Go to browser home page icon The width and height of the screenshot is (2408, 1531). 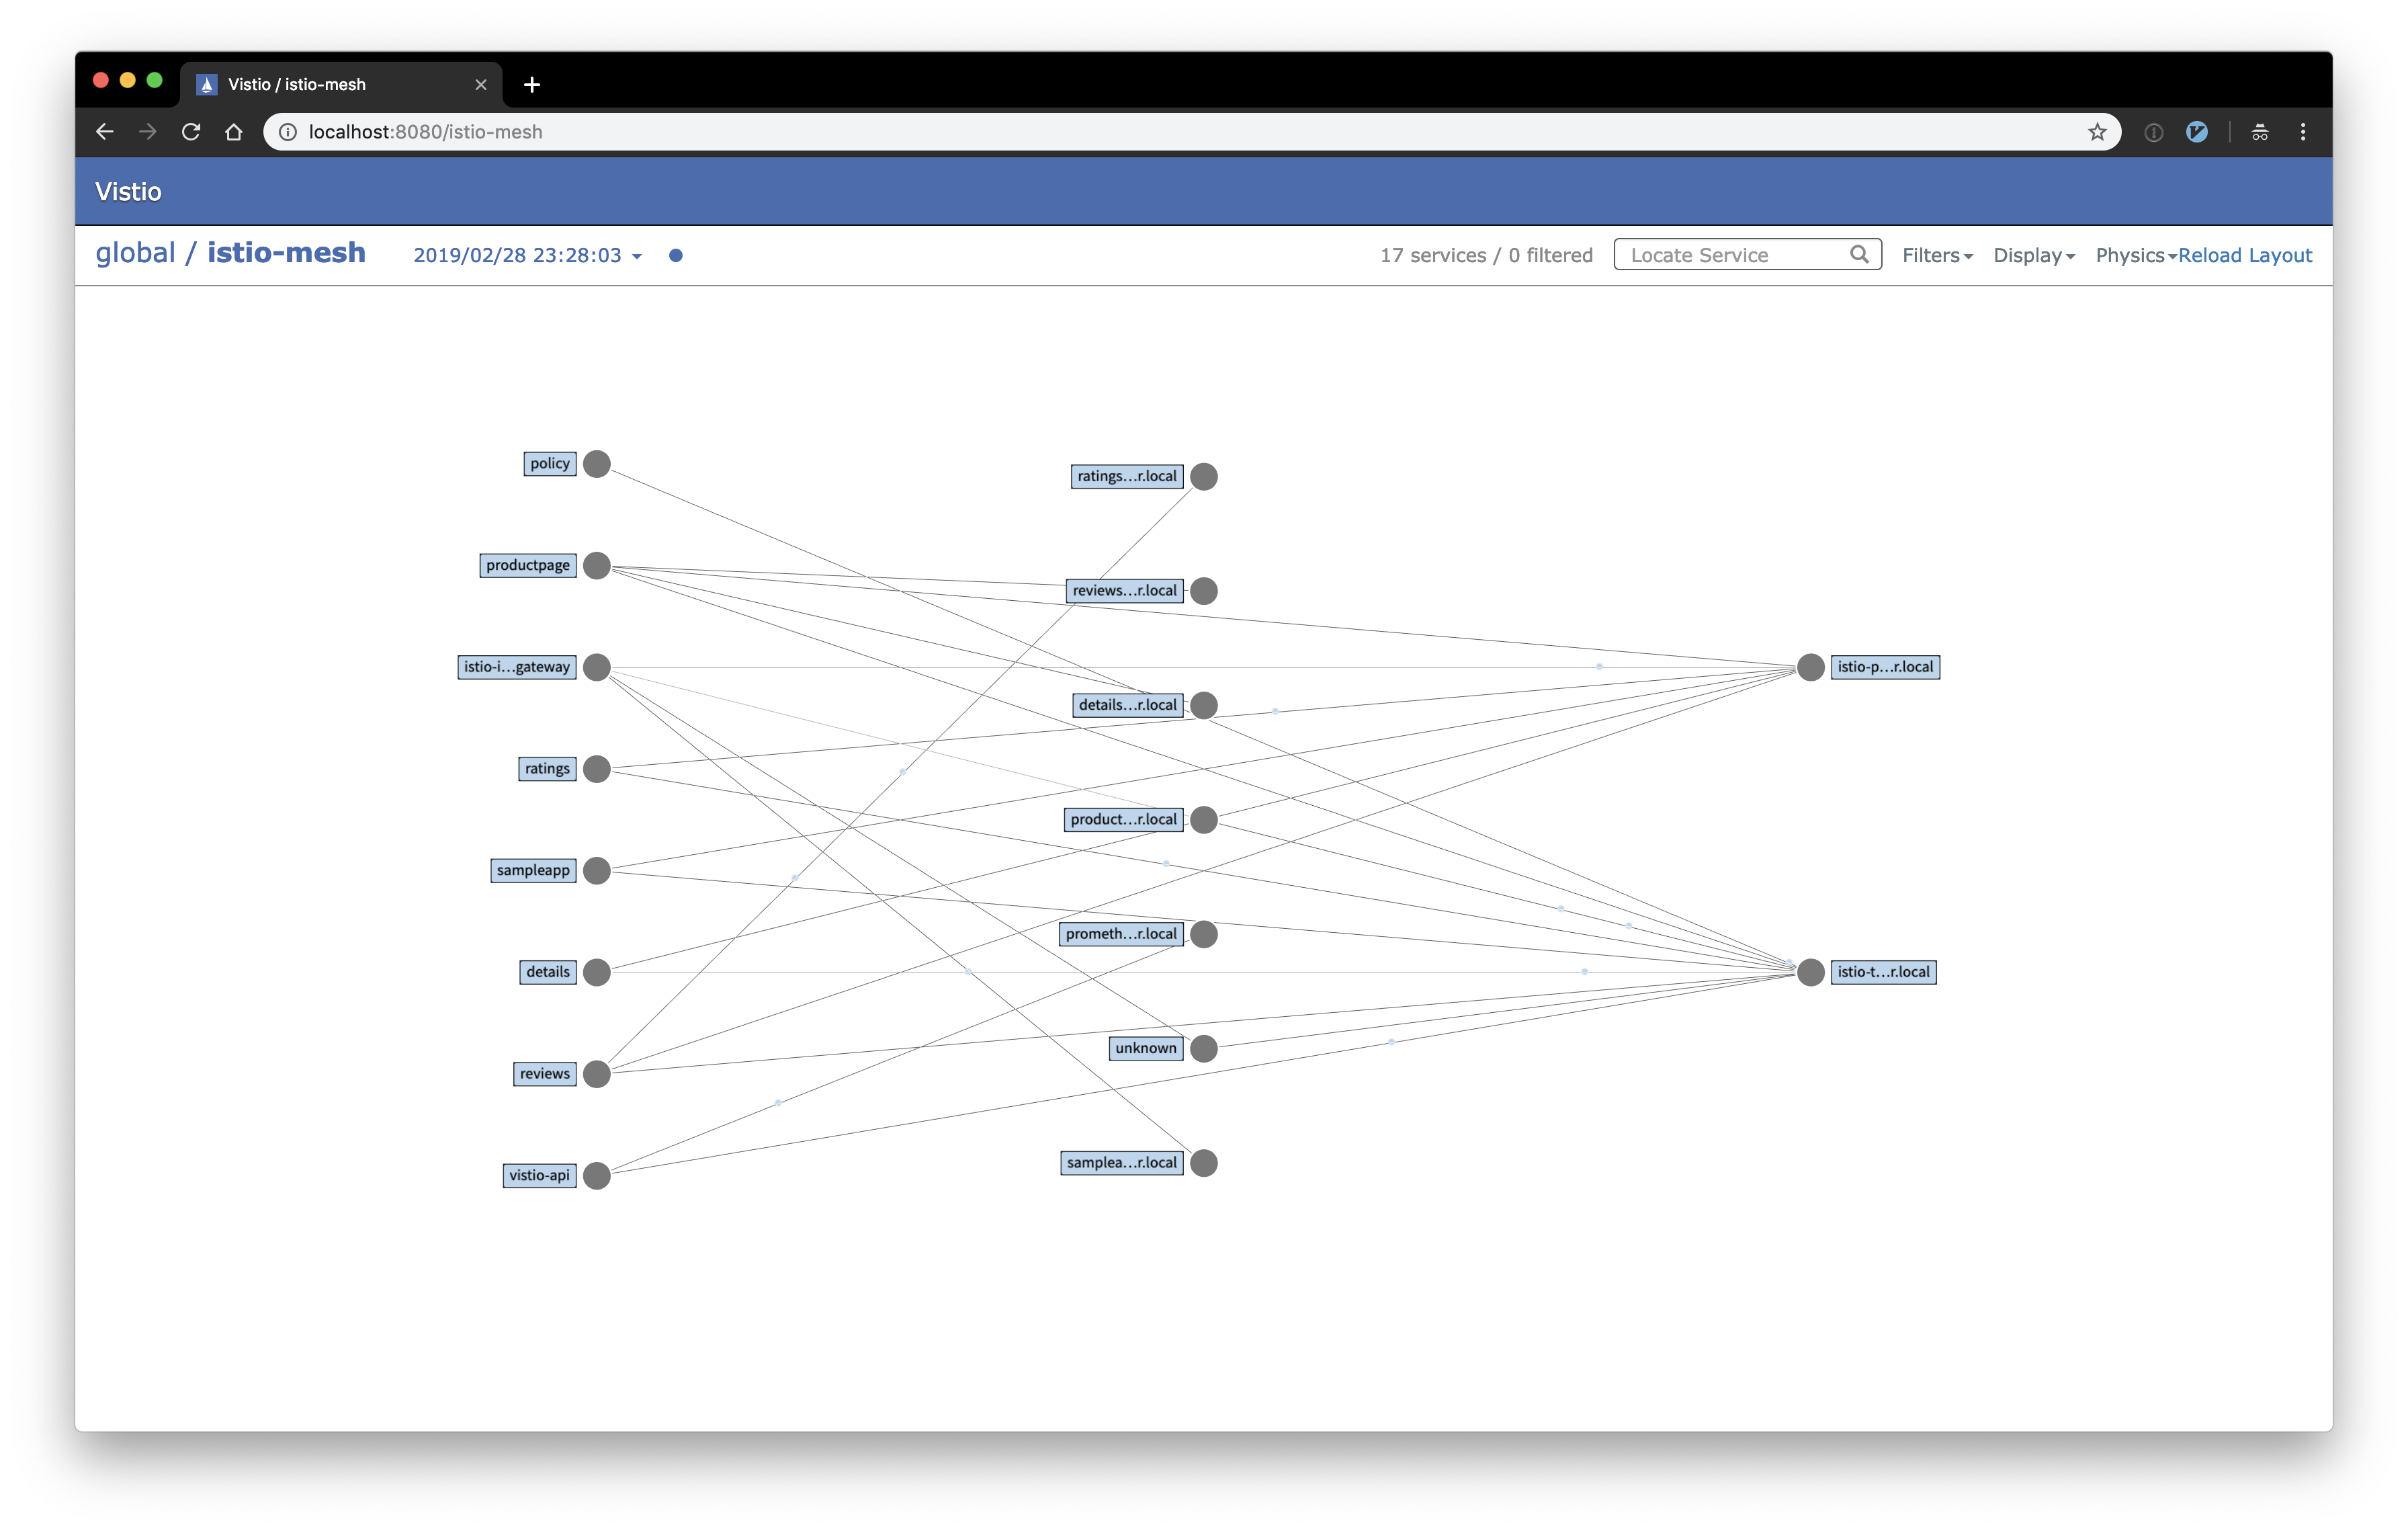234,132
